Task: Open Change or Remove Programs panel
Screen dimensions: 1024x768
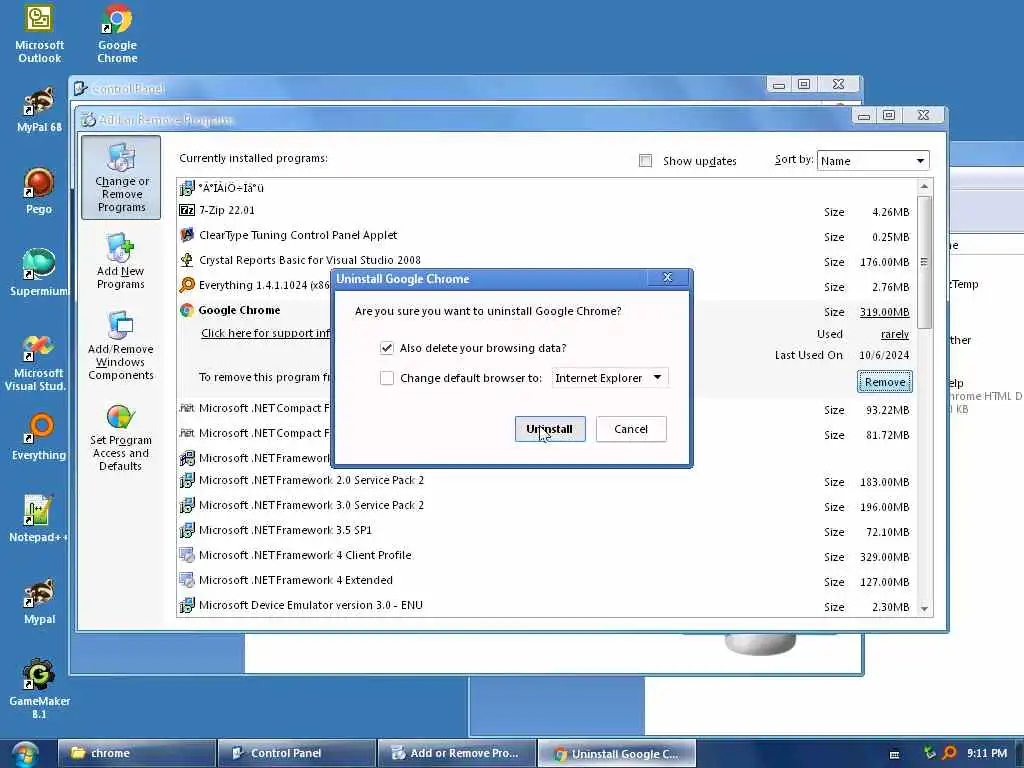Action: pos(121,178)
